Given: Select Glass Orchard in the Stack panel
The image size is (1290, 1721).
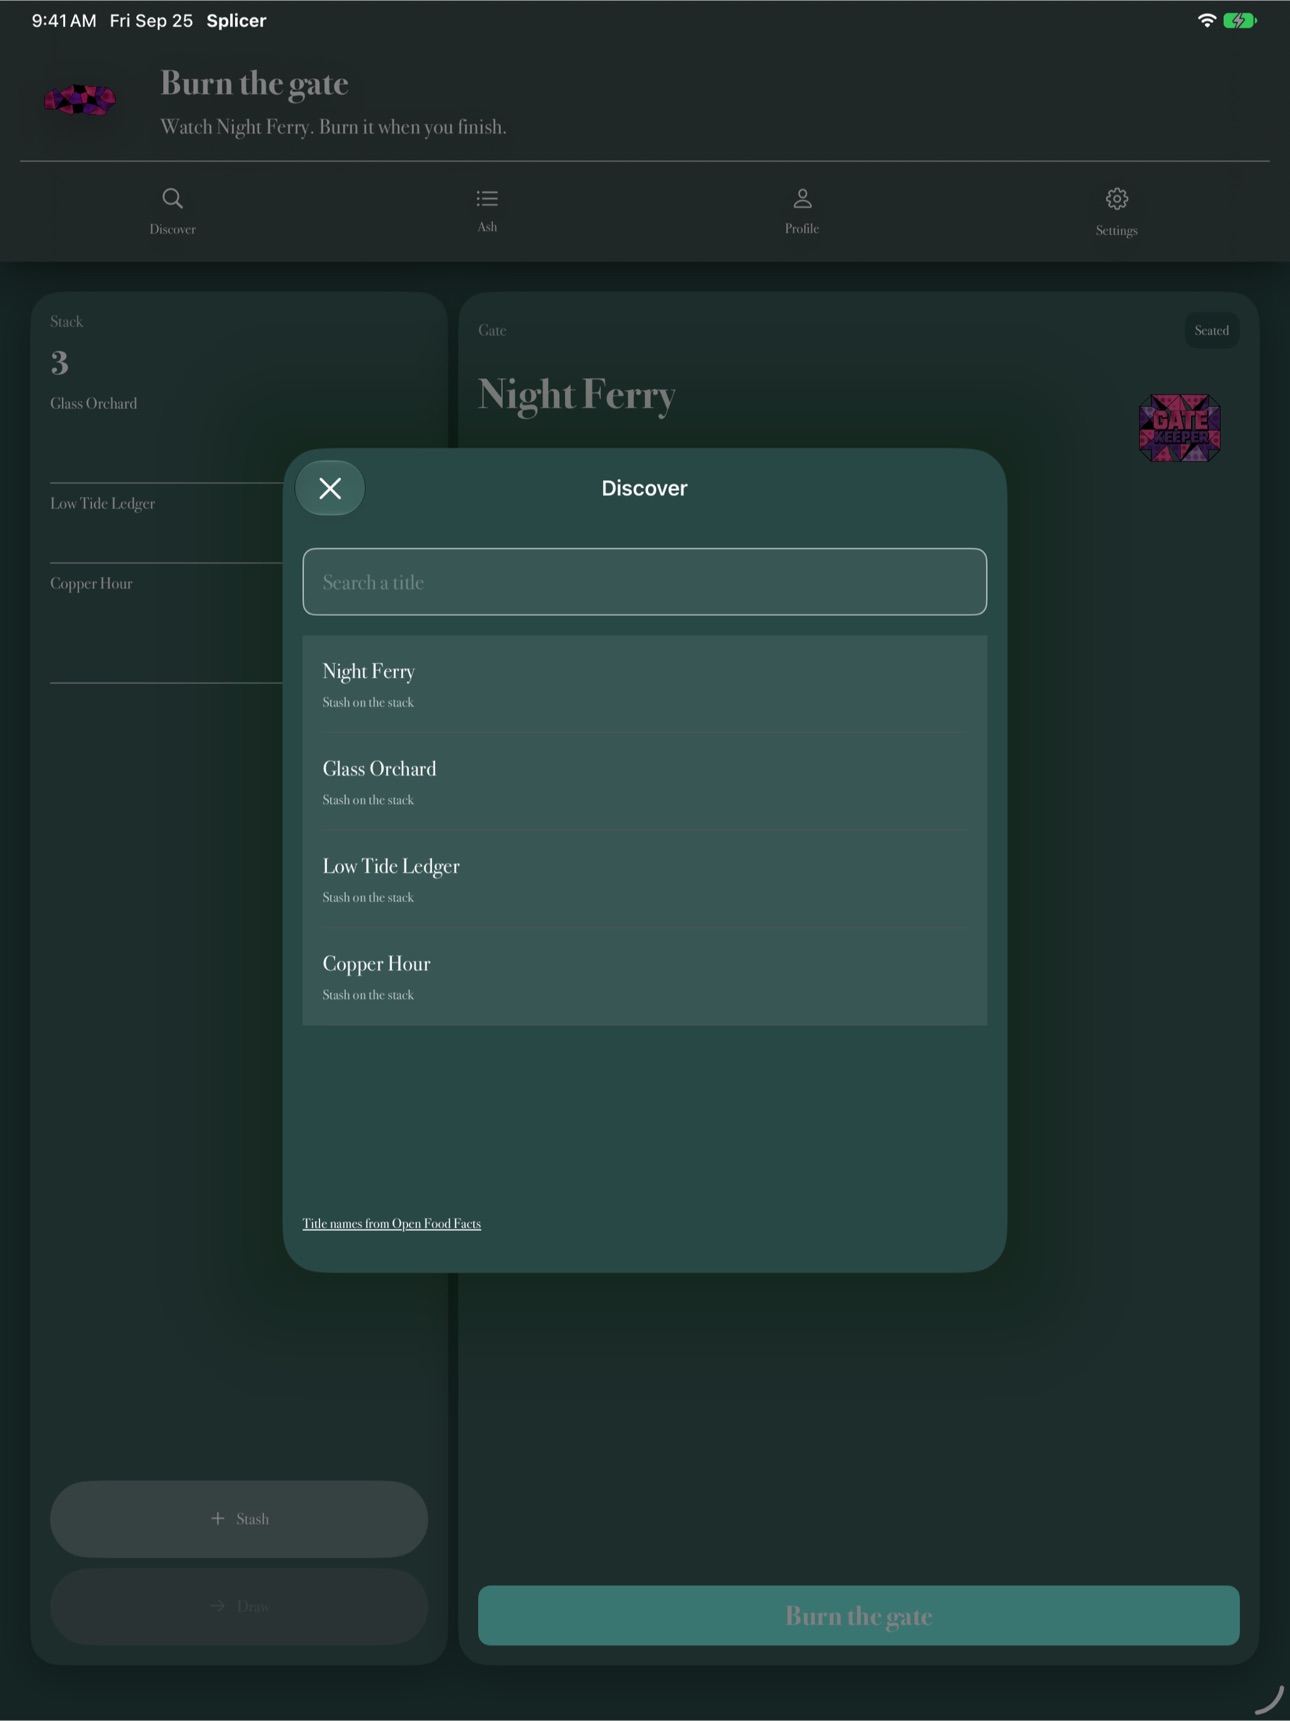Looking at the screenshot, I should pyautogui.click(x=94, y=404).
